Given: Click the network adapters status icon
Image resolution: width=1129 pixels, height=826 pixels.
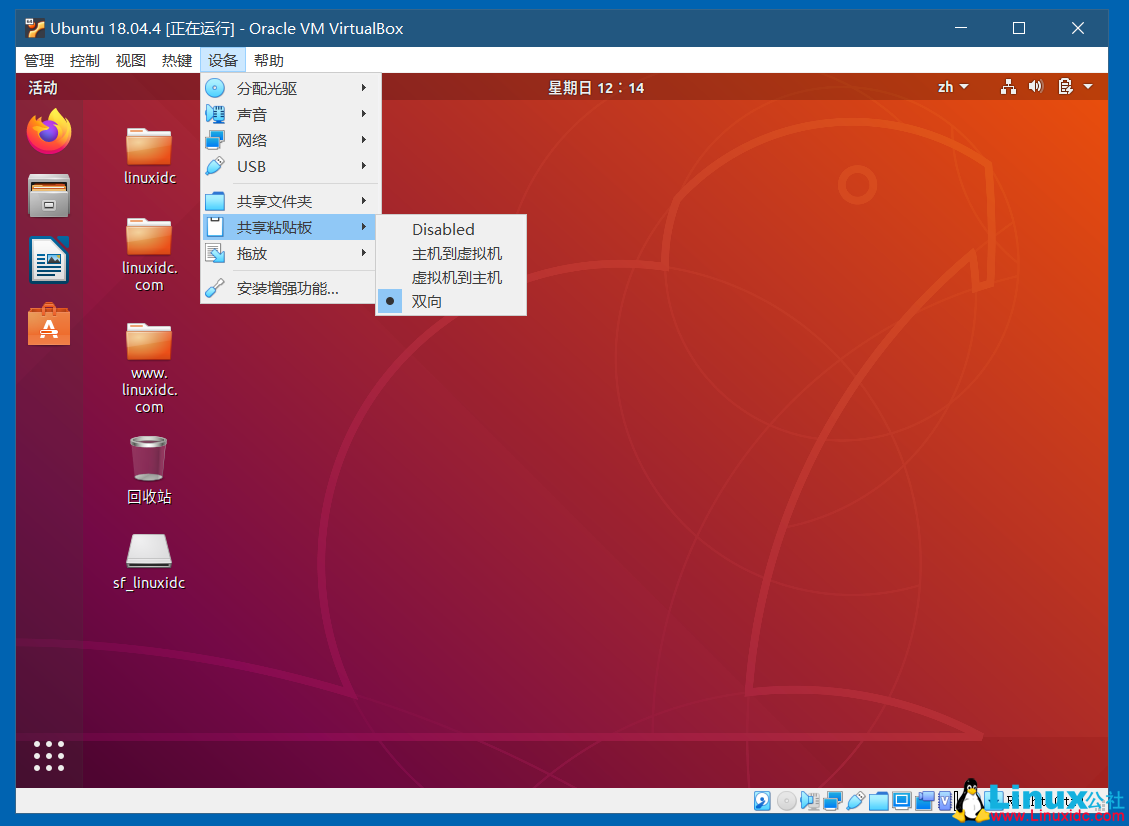Looking at the screenshot, I should pos(833,800).
